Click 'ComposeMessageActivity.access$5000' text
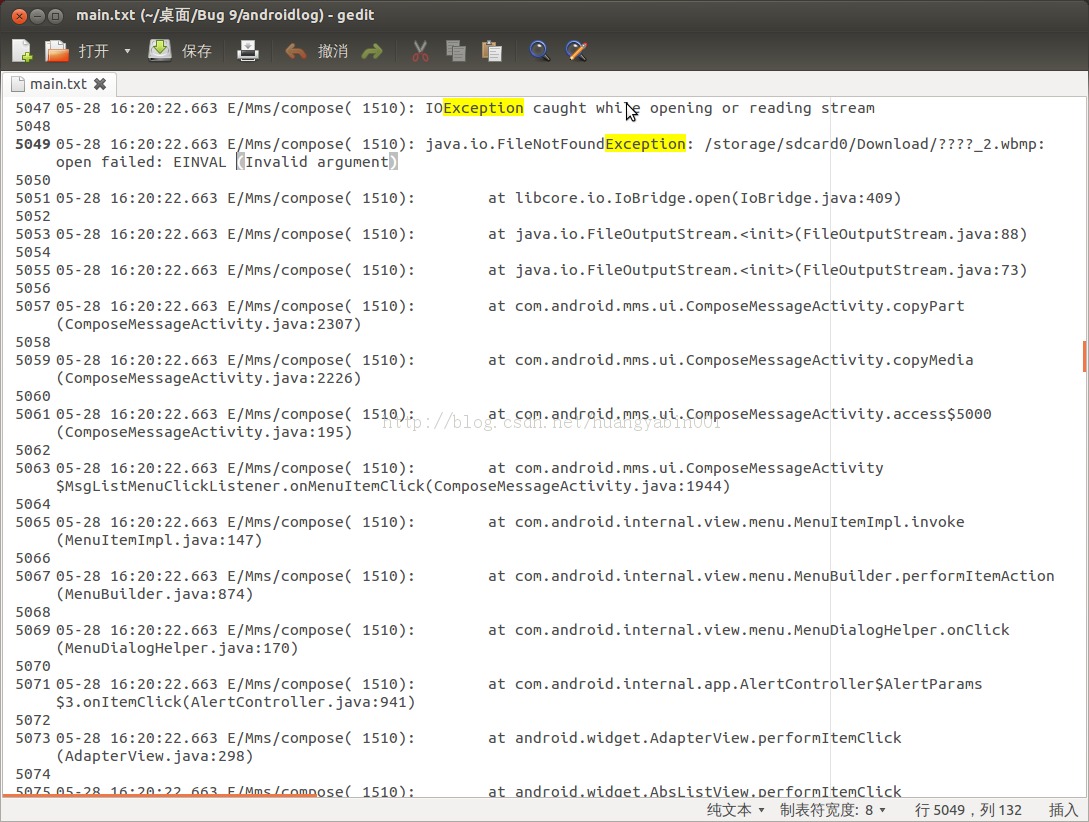This screenshot has height=822, width=1089. pos(839,415)
